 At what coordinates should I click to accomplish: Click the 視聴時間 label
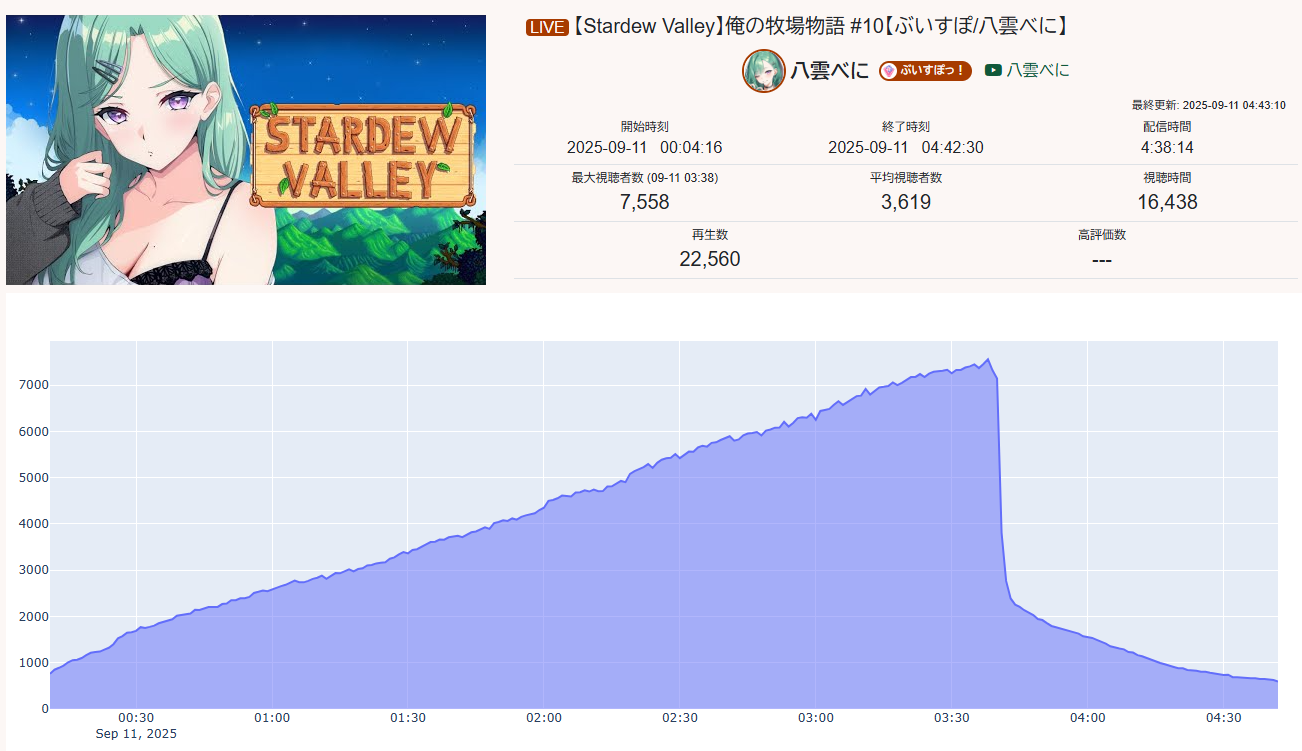[1167, 178]
